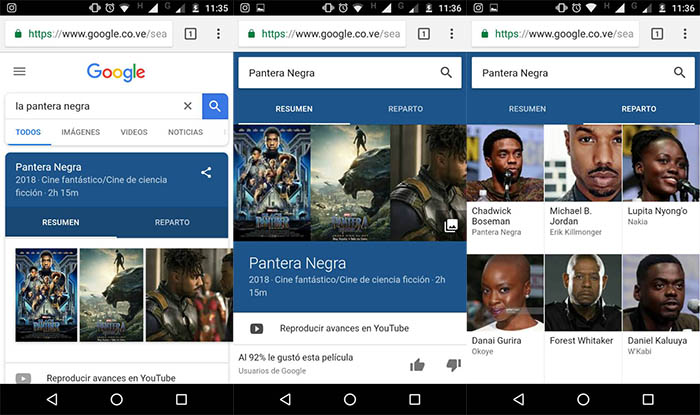
Task: Open the Black Panther poster thumbnail in the first screen
Action: point(46,295)
